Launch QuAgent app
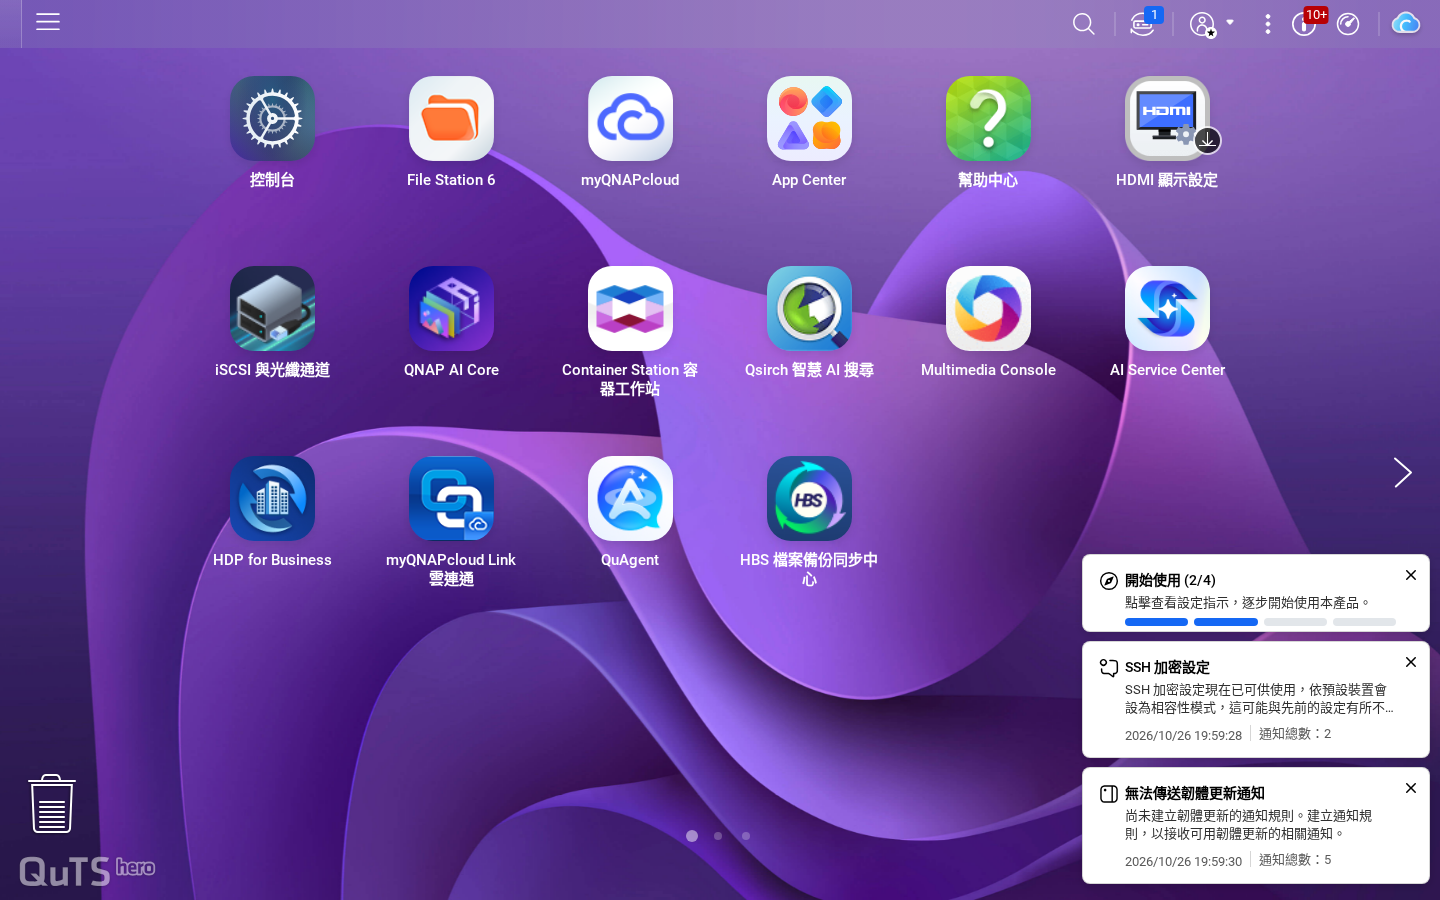 (630, 499)
